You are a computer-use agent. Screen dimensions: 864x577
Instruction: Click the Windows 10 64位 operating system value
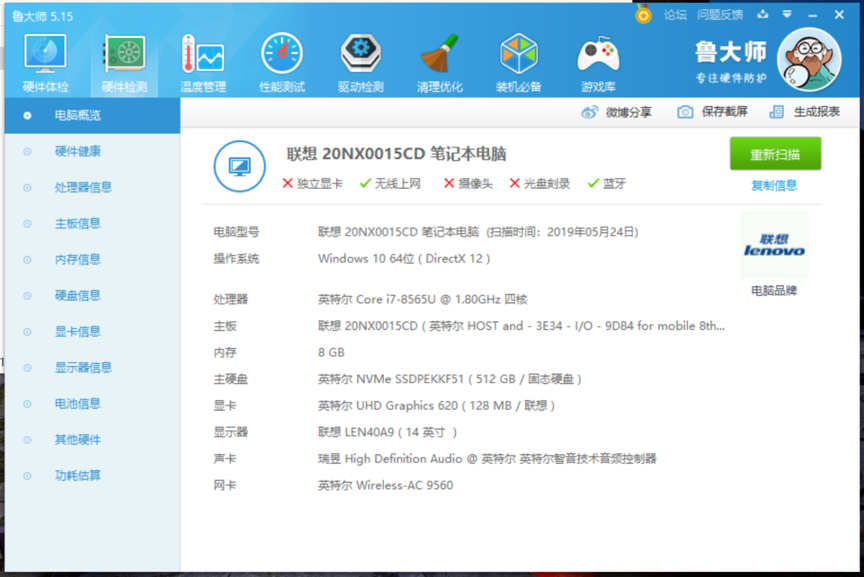[404, 258]
